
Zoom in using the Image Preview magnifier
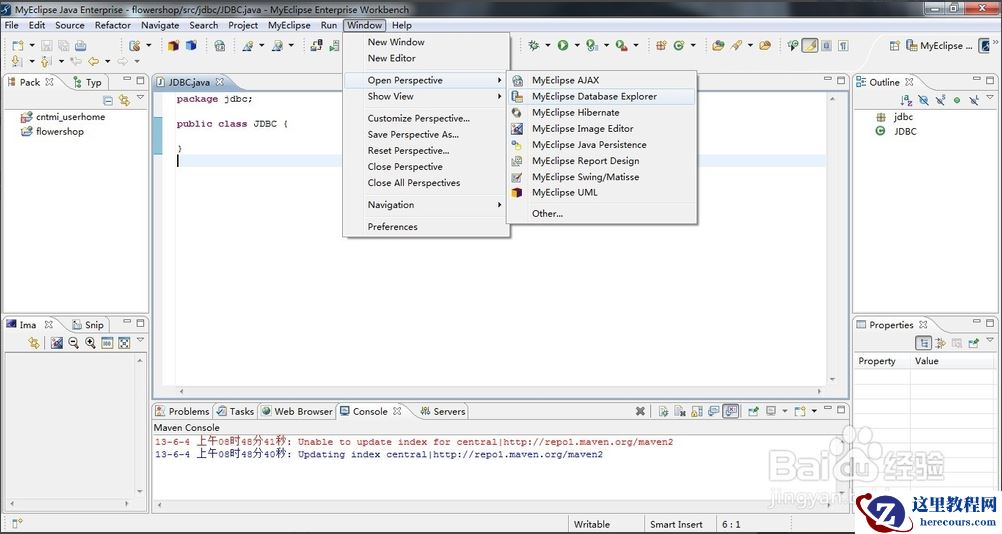tap(90, 343)
